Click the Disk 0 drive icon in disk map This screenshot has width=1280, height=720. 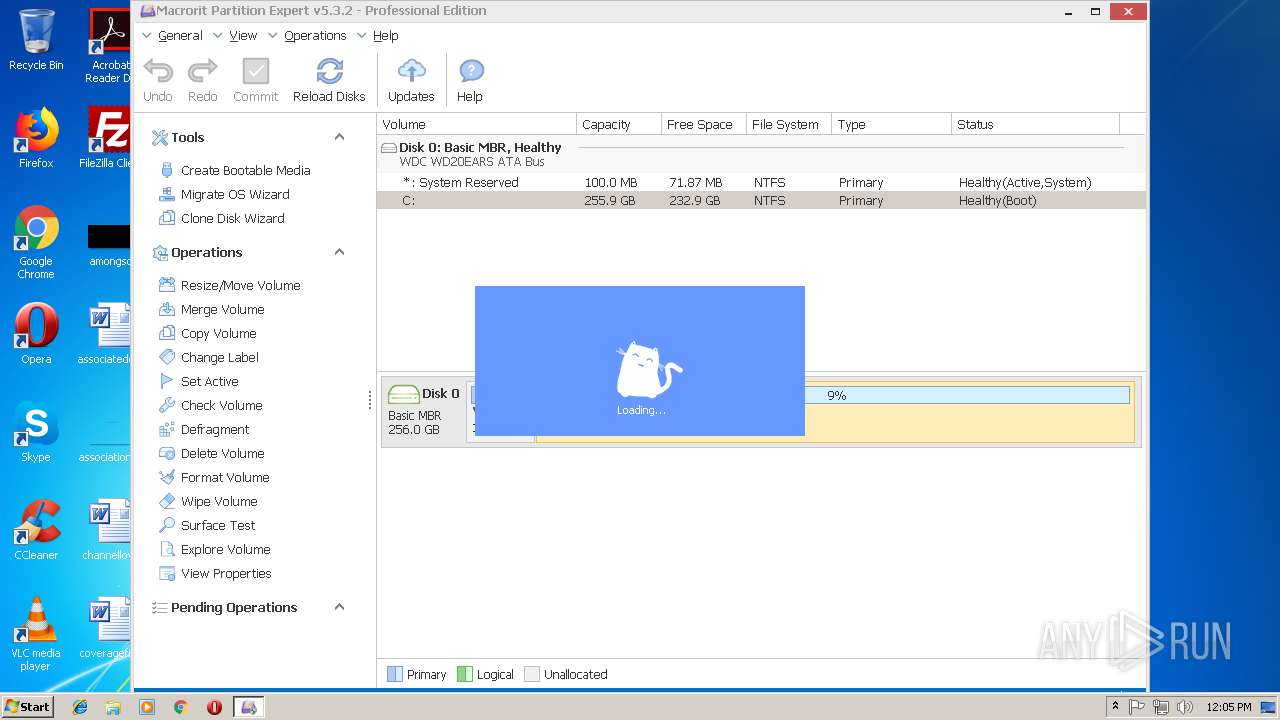click(403, 394)
